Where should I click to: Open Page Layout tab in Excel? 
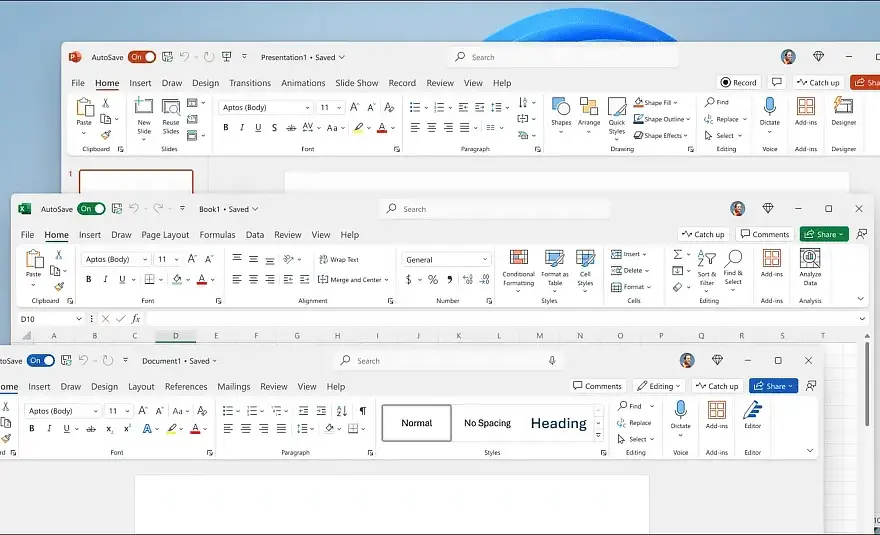165,235
